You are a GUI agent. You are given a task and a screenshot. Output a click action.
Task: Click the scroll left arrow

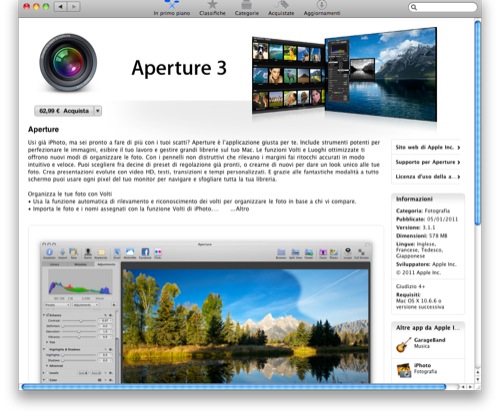(463, 387)
